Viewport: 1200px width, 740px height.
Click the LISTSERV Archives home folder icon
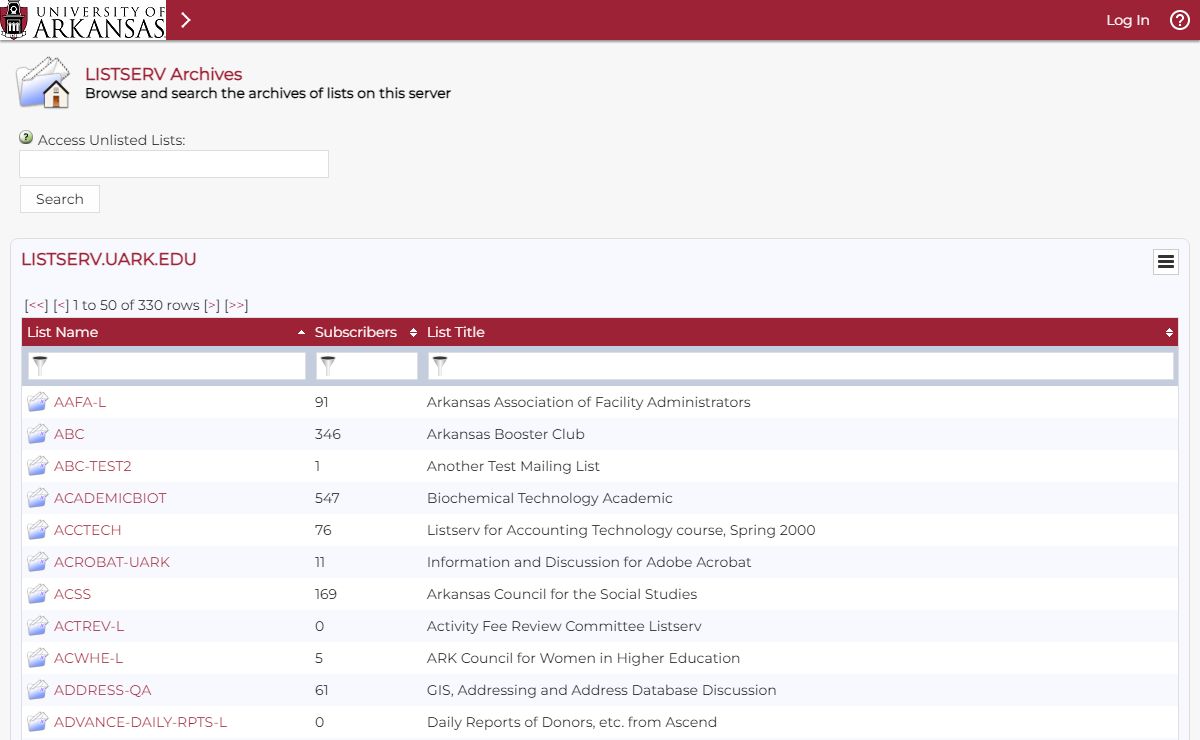(x=44, y=83)
